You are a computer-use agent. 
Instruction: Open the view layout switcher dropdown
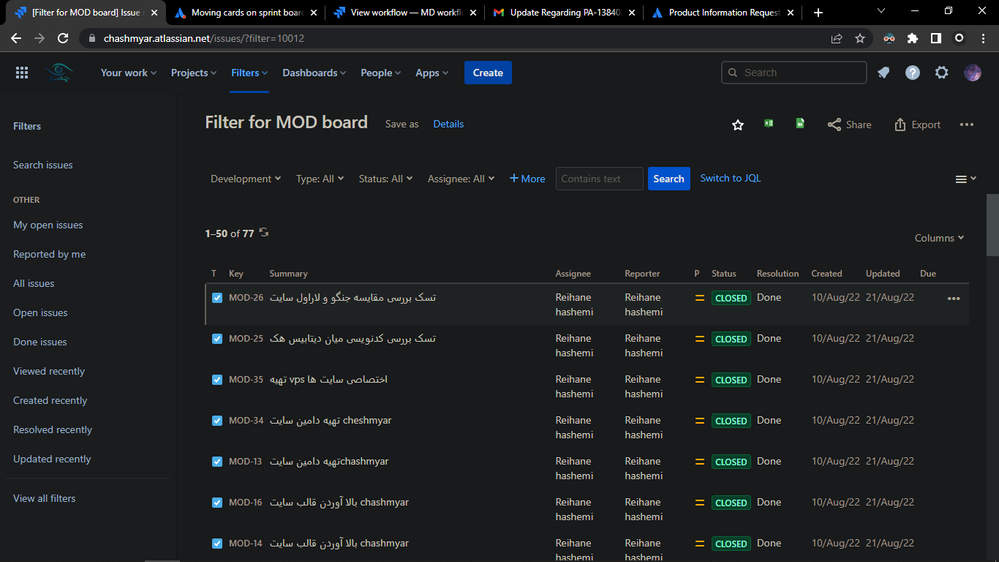pos(966,179)
